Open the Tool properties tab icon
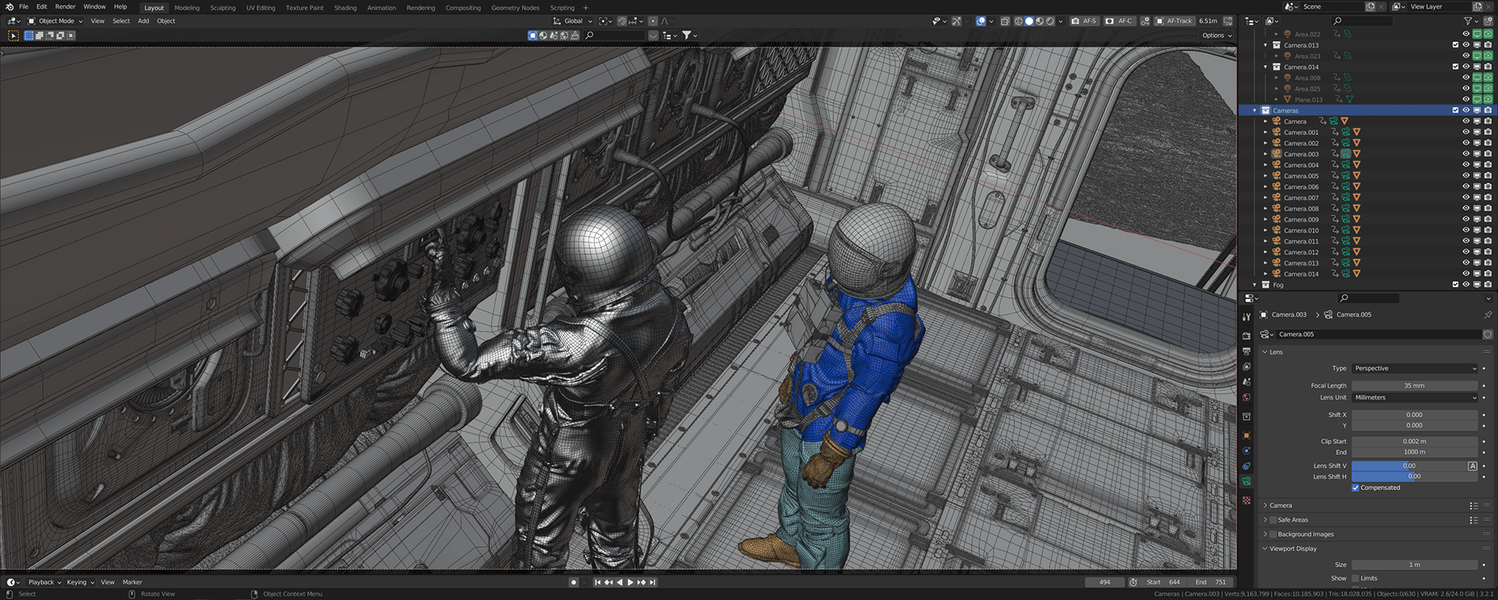 click(x=1246, y=317)
